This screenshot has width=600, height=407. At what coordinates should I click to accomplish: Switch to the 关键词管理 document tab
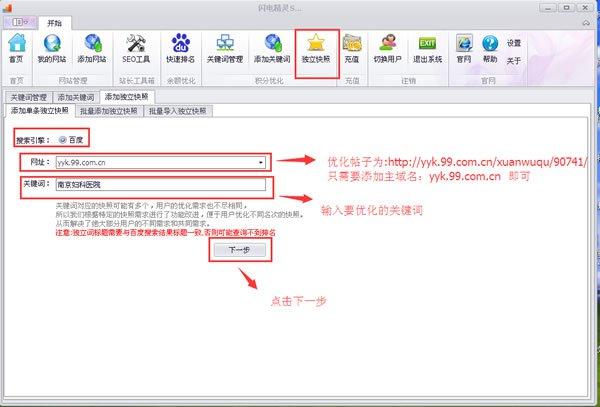29,97
